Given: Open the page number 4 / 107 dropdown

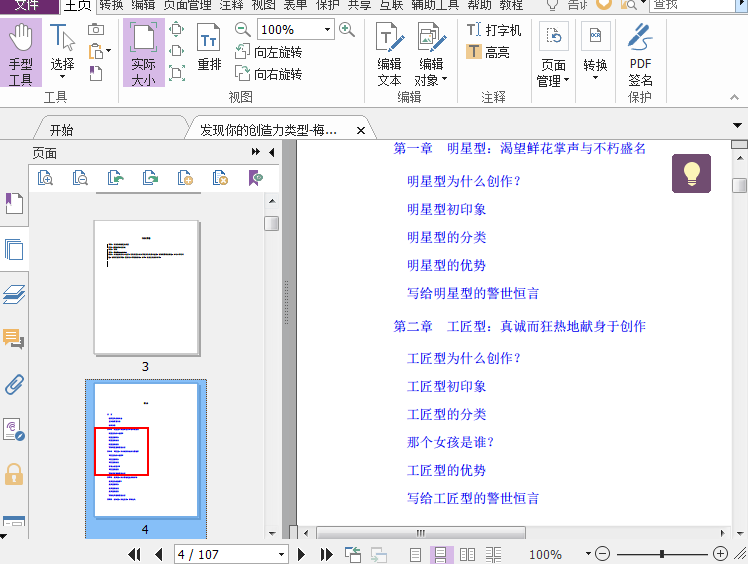Looking at the screenshot, I should pyautogui.click(x=281, y=554).
